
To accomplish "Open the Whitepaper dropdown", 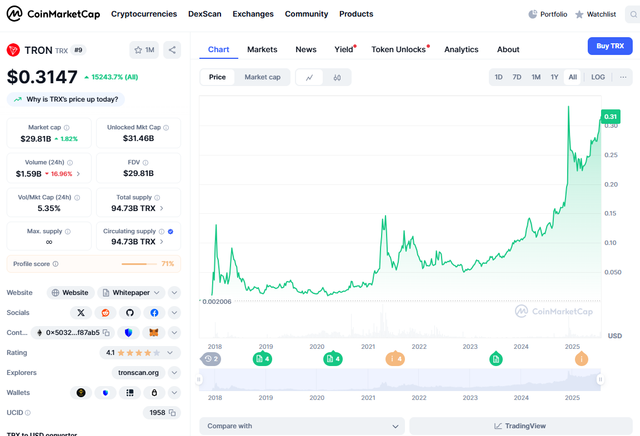I will 131,293.
